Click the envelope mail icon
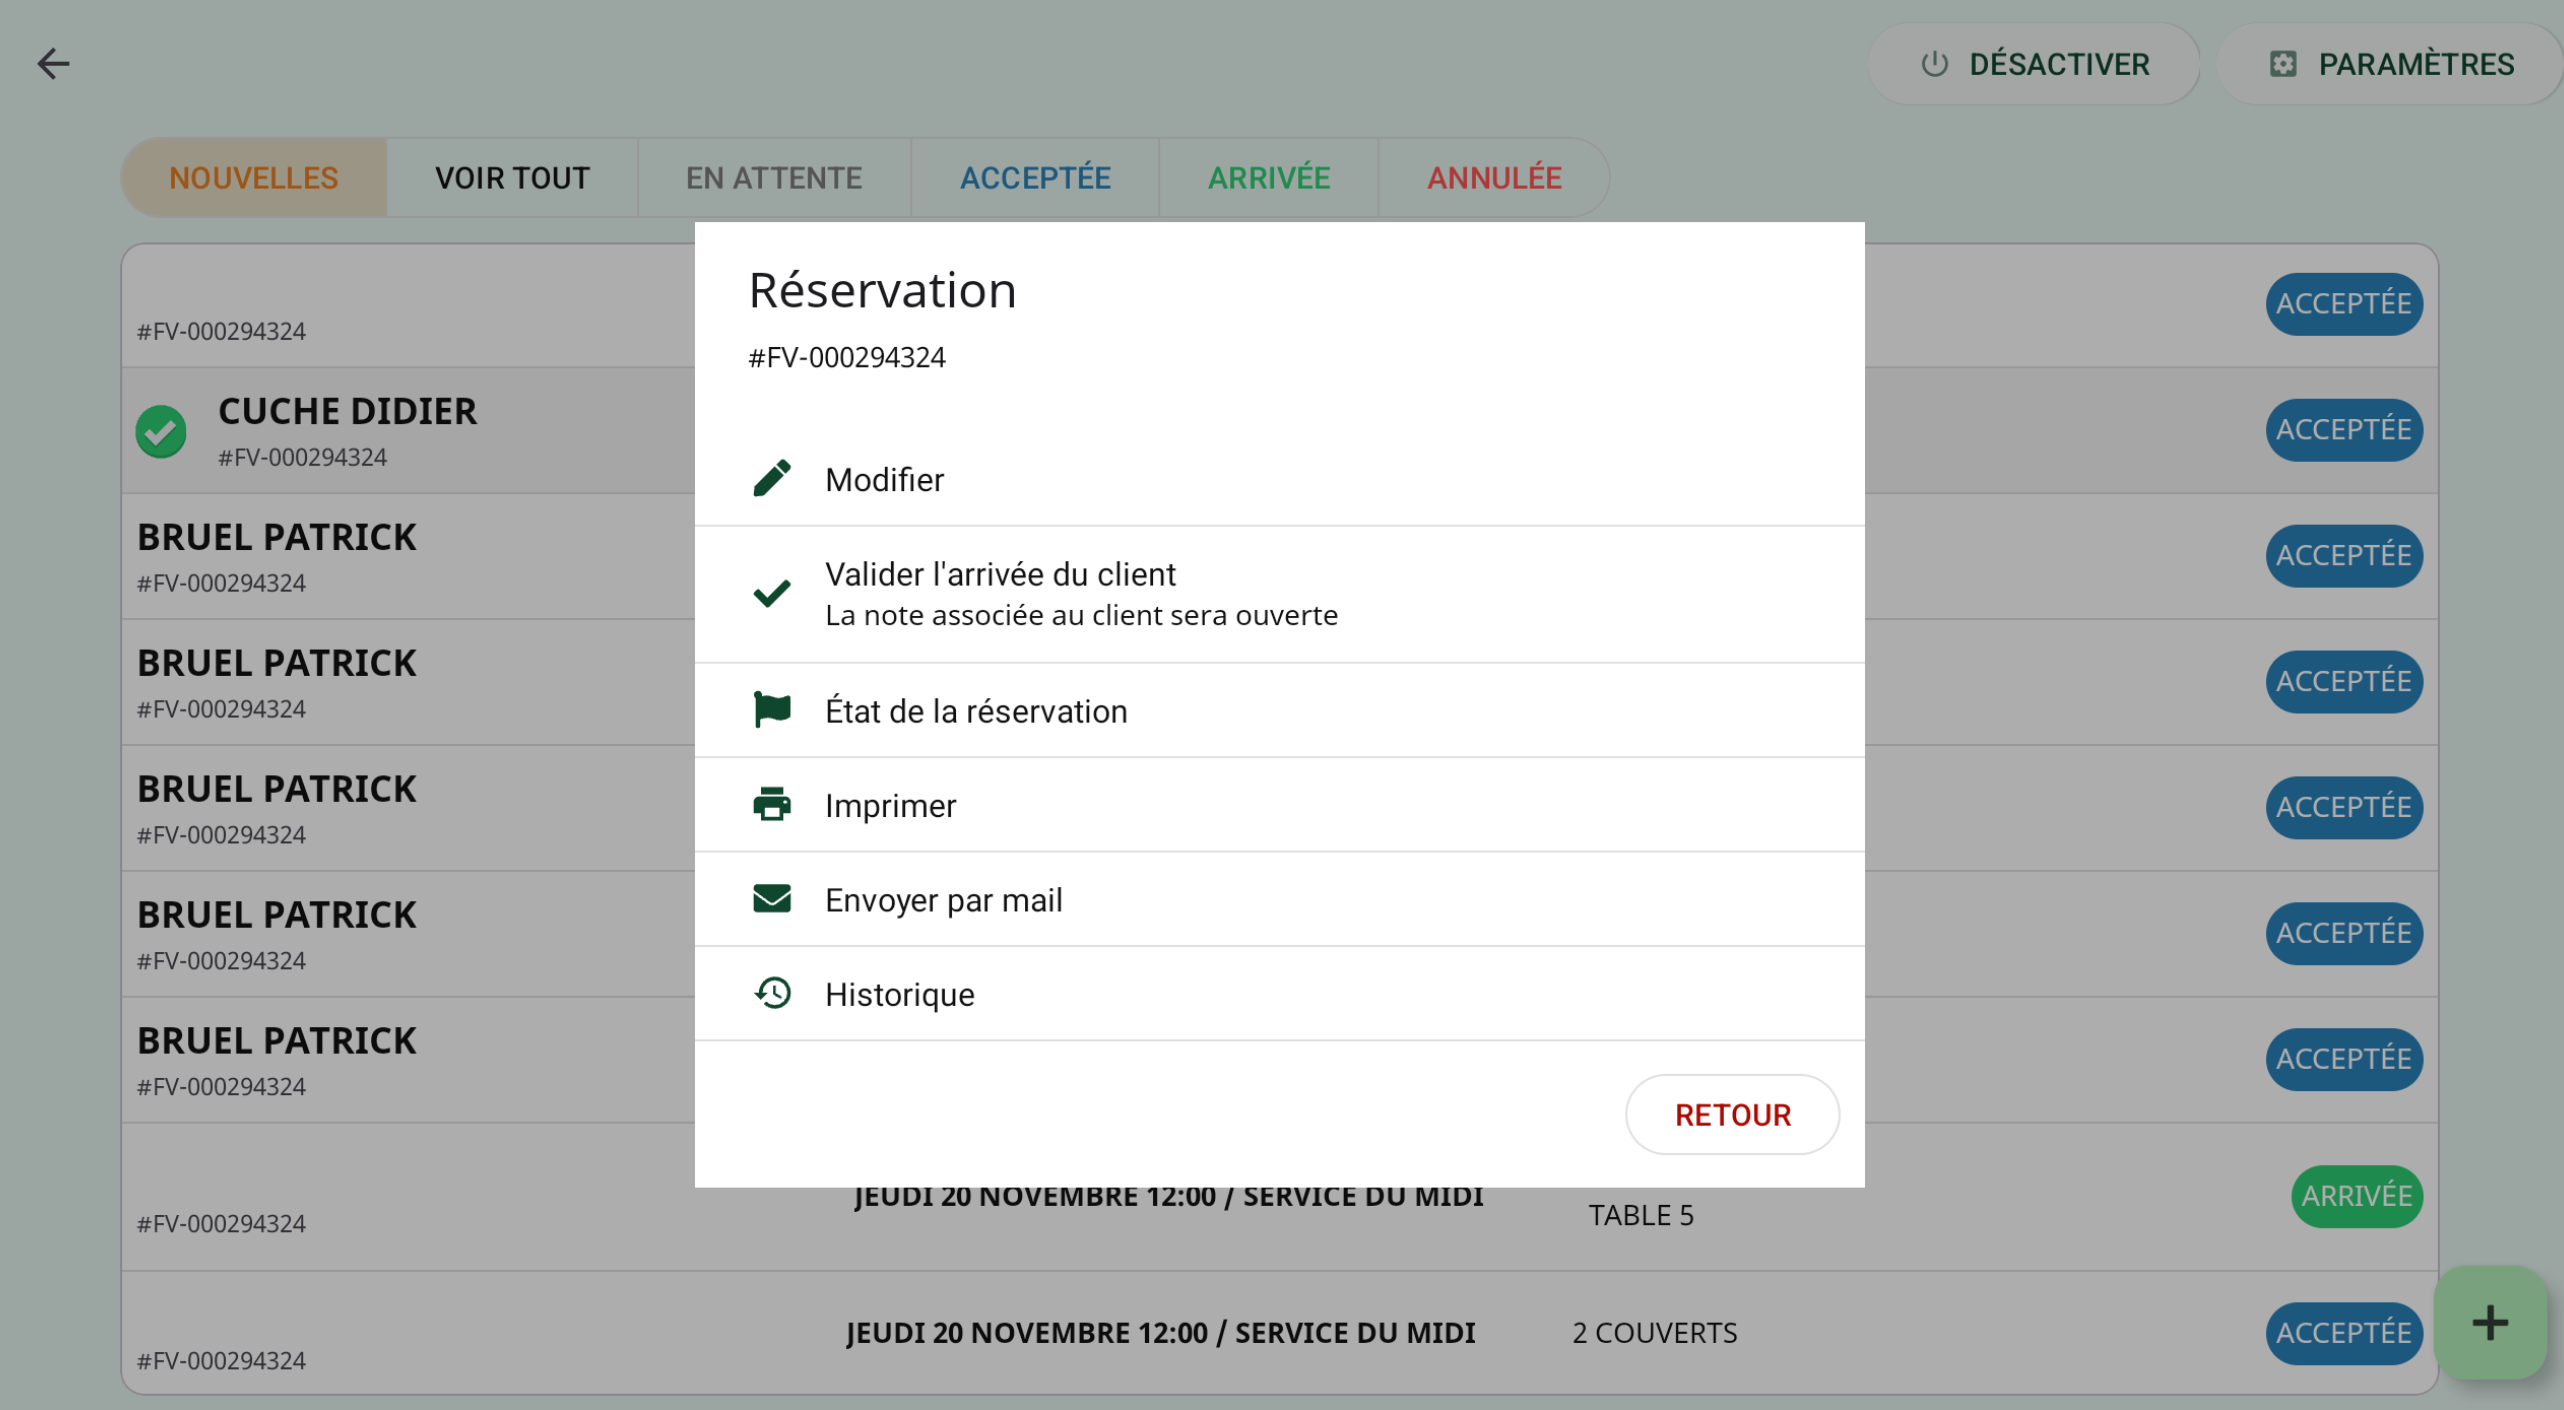Screen dimensions: 2564x1410 click(x=771, y=899)
